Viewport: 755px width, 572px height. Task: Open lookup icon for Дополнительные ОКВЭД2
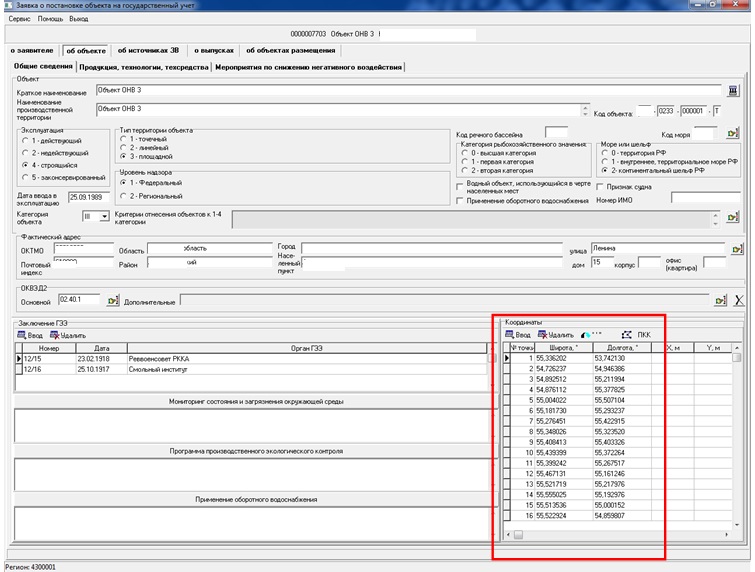(x=719, y=299)
